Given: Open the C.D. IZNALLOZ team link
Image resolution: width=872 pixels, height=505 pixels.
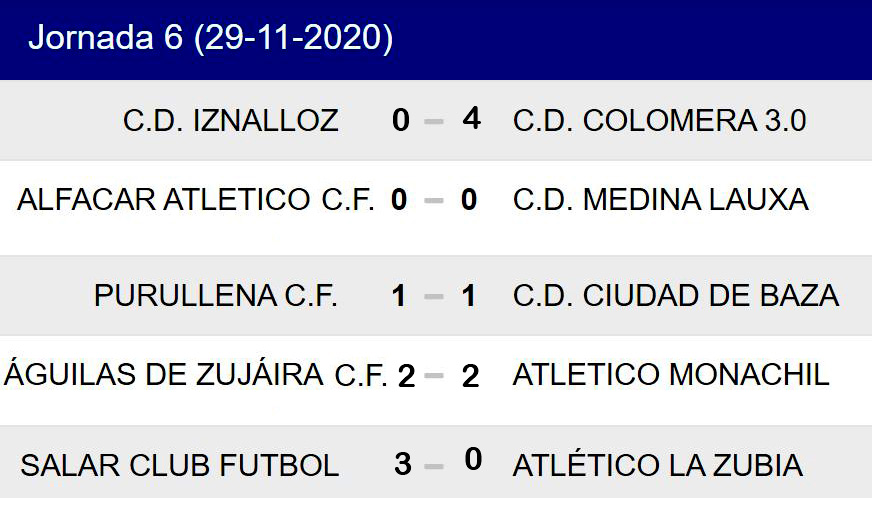Looking at the screenshot, I should 231,121.
